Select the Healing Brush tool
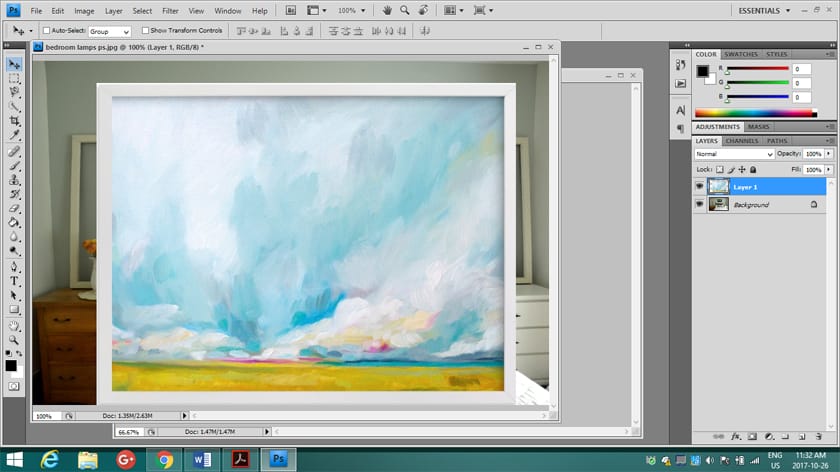Viewport: 840px width, 472px height. tap(14, 152)
